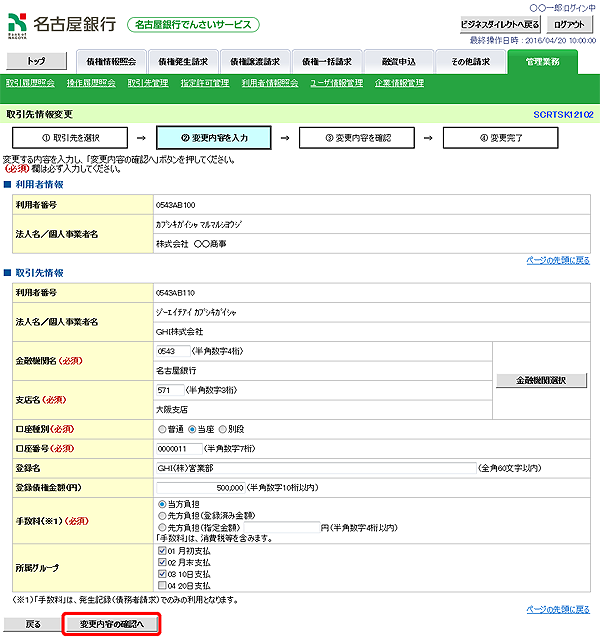Open the 指定許可管理 submenu link
Image resolution: width=600 pixels, height=638 pixels.
205,83
